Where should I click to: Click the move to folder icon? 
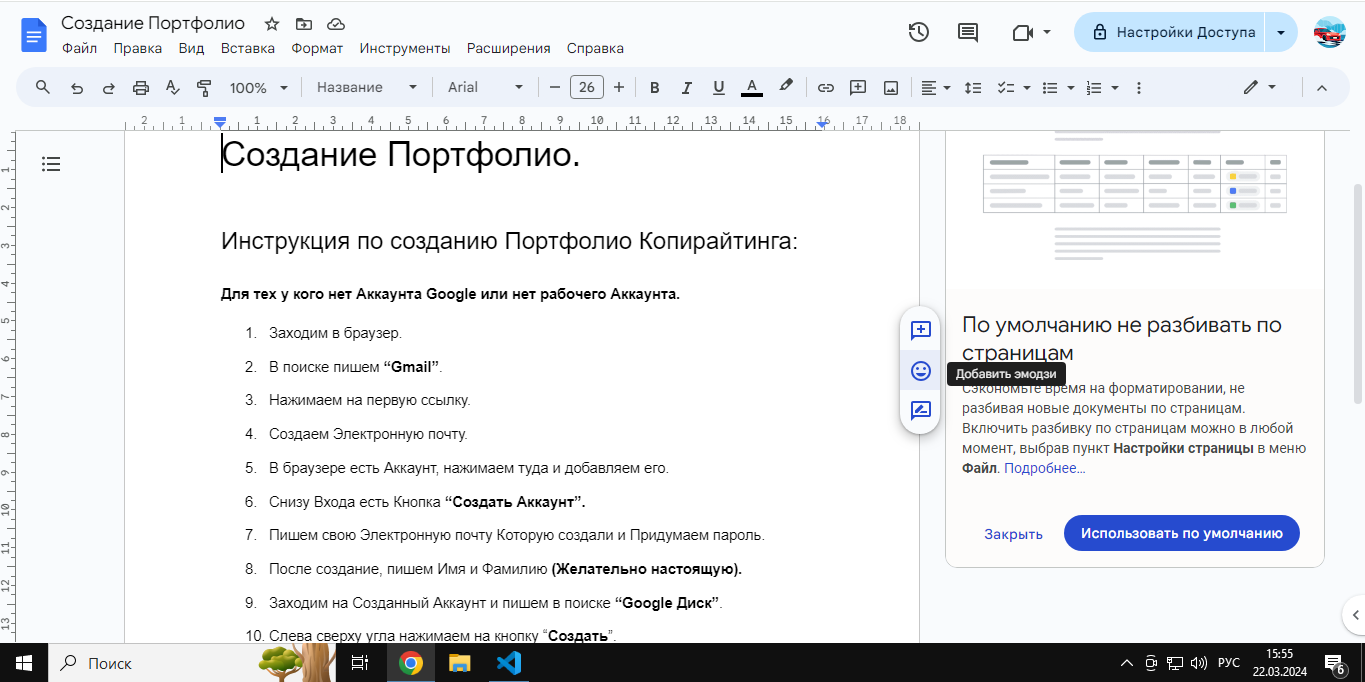(304, 24)
